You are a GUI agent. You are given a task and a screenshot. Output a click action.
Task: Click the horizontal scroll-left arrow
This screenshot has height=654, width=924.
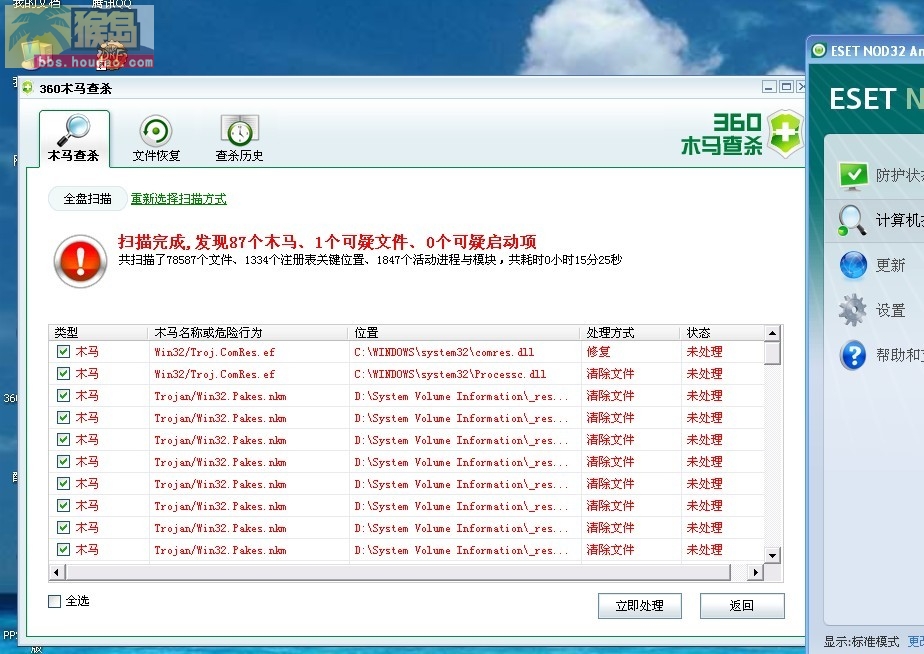[x=57, y=572]
